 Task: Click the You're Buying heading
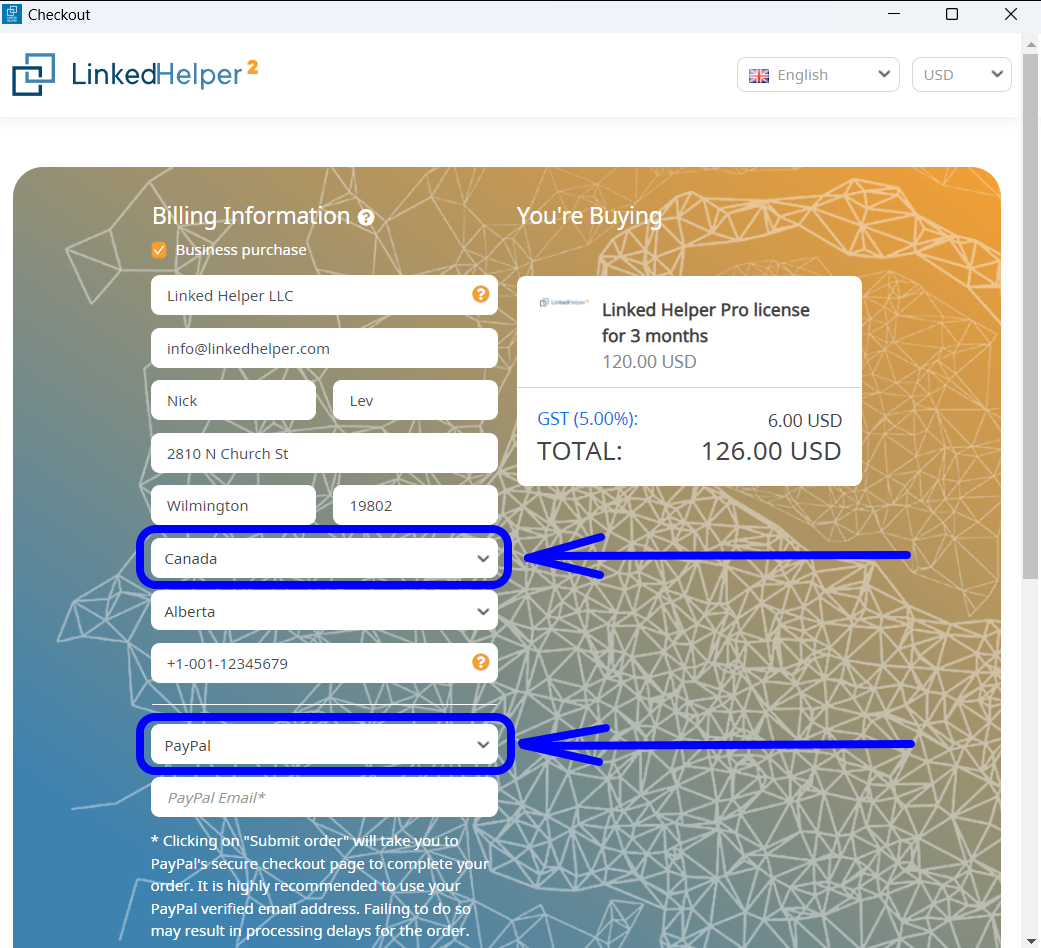point(589,216)
